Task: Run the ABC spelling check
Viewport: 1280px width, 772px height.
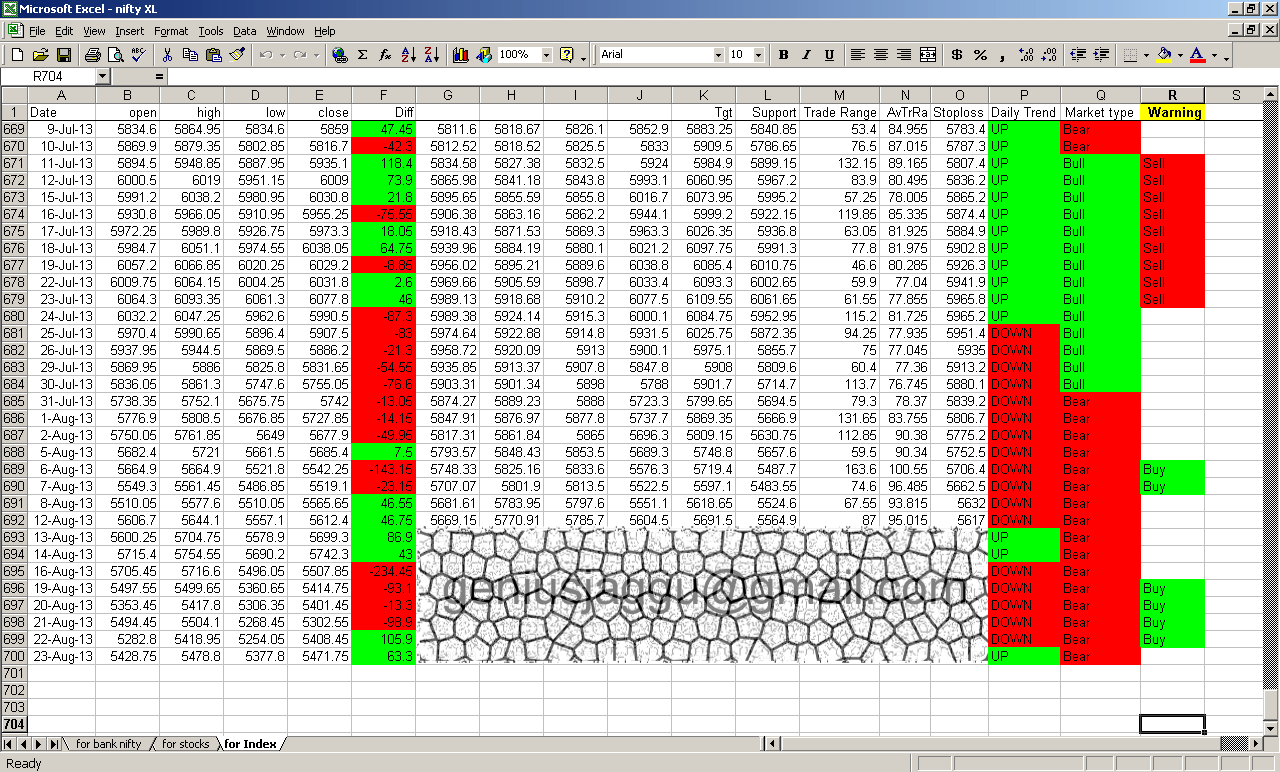Action: [138, 55]
